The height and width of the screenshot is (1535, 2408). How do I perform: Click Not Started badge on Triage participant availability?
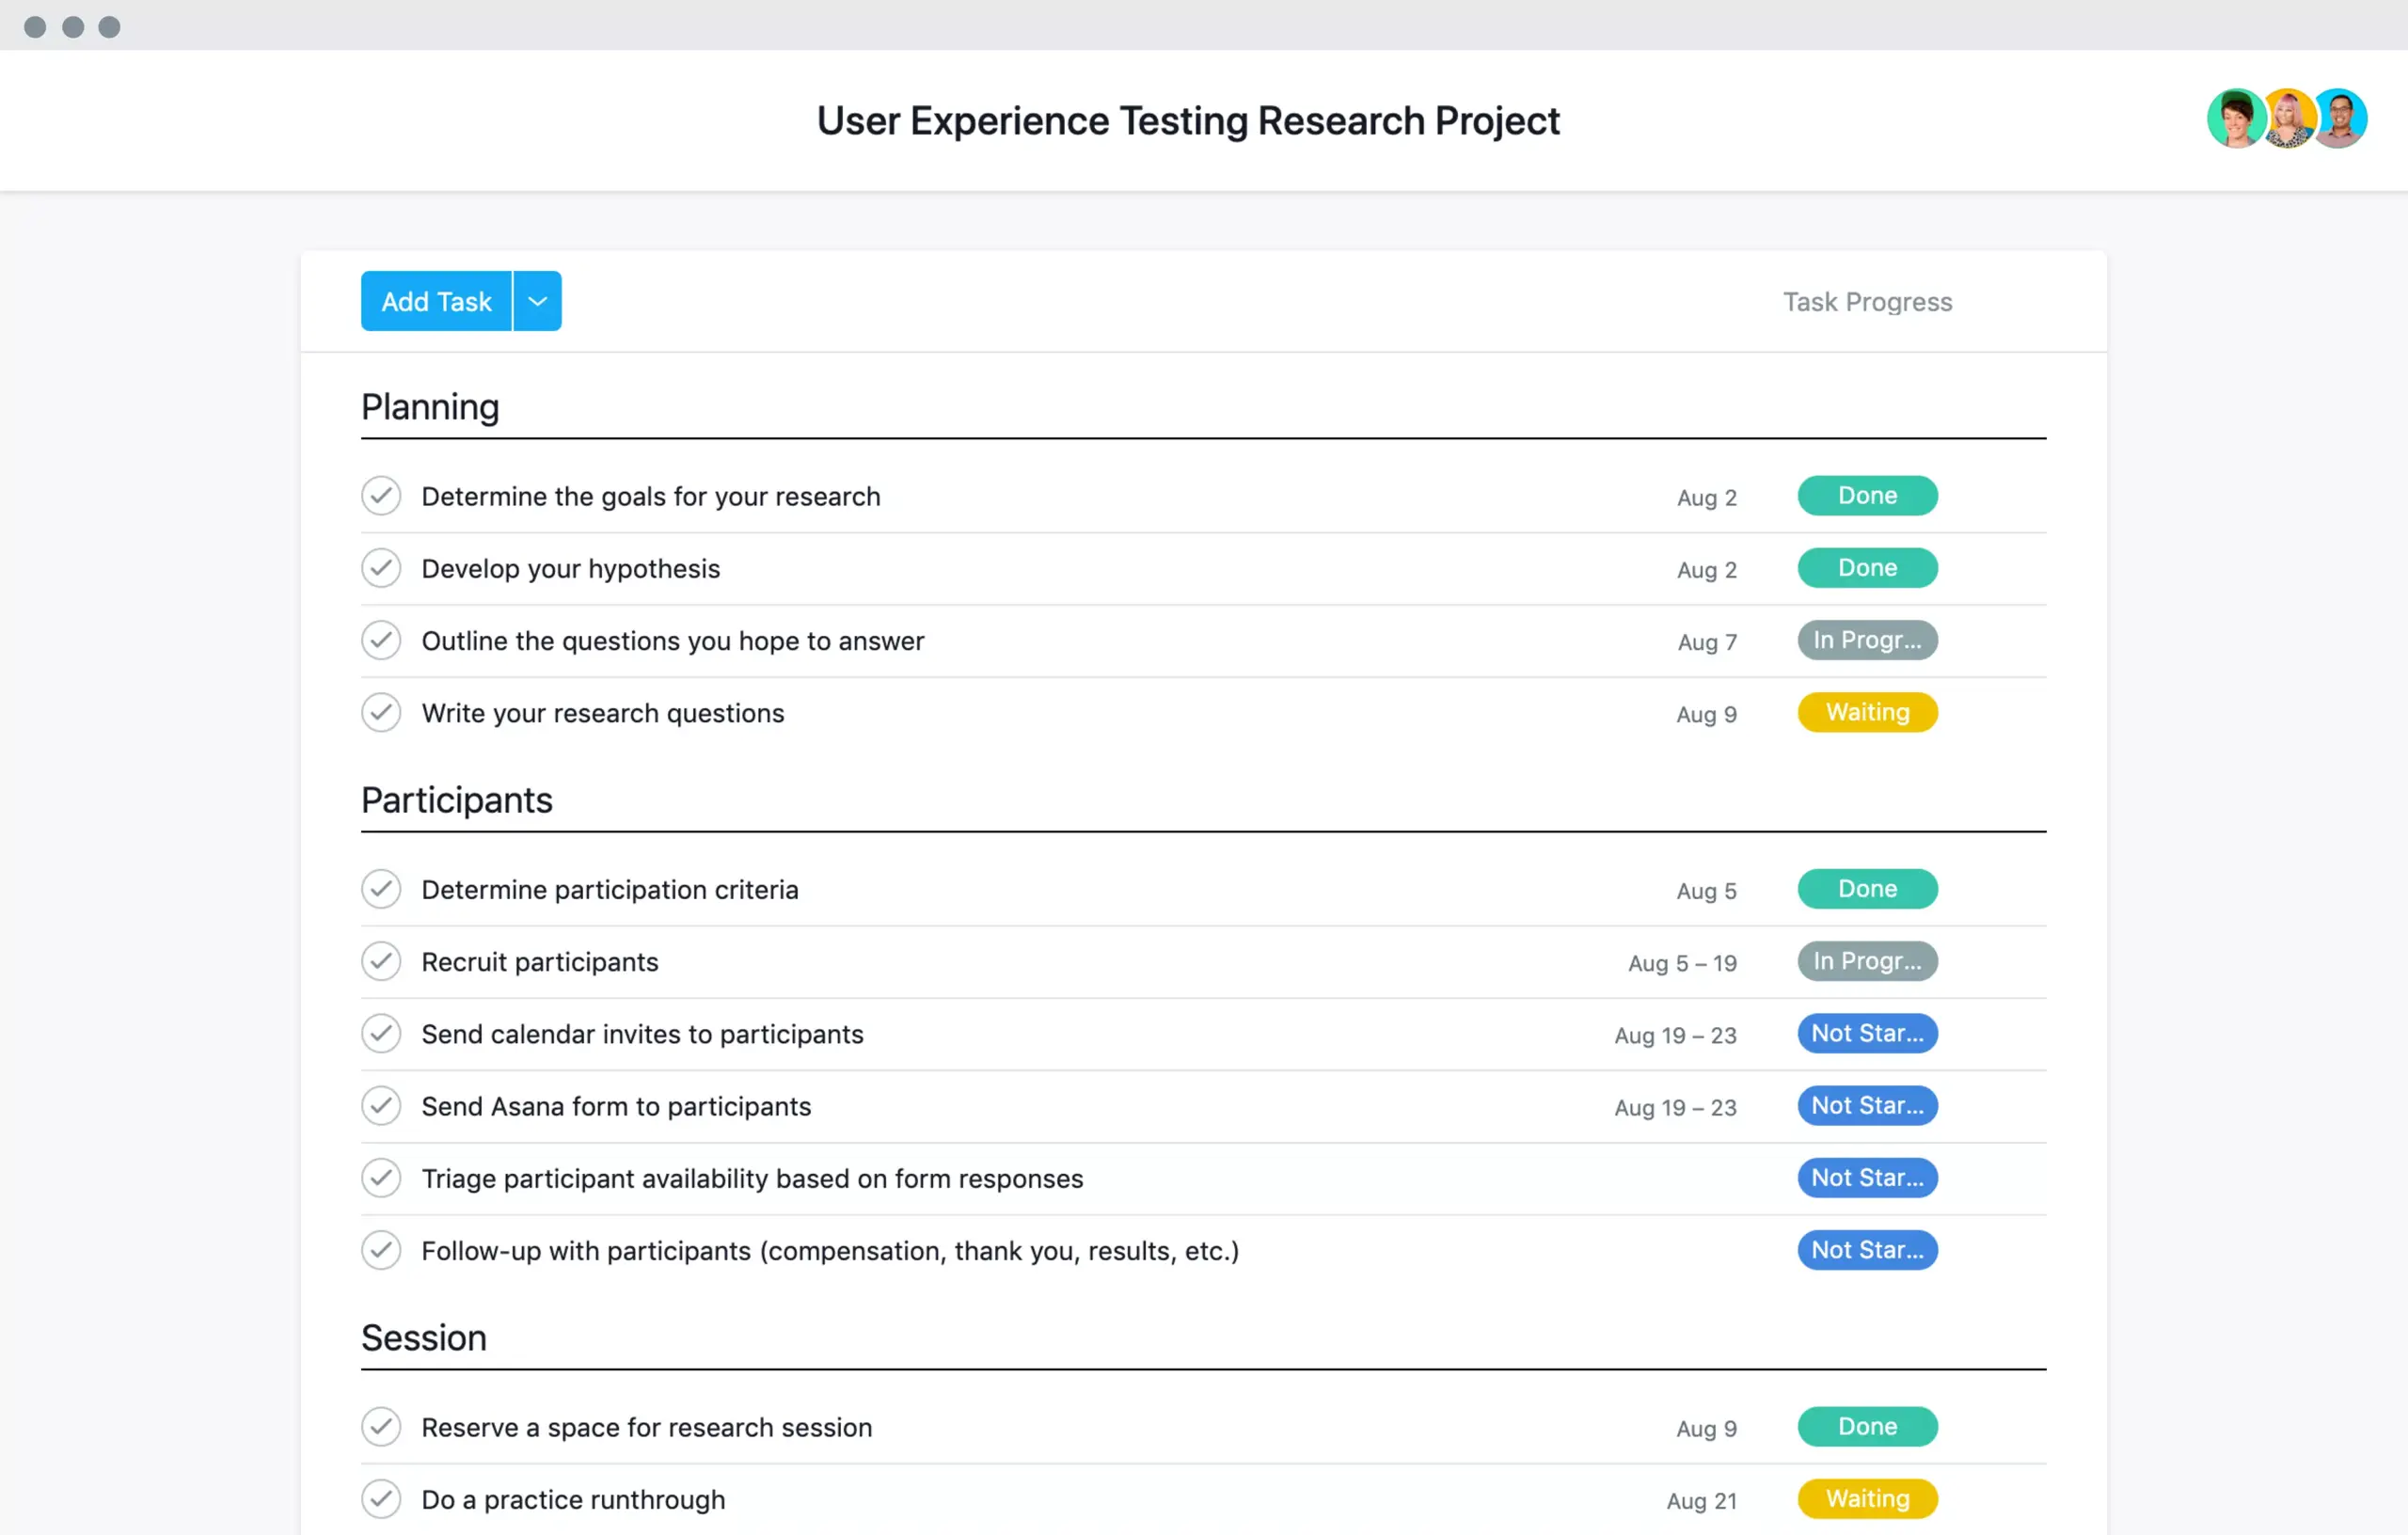click(1865, 1178)
